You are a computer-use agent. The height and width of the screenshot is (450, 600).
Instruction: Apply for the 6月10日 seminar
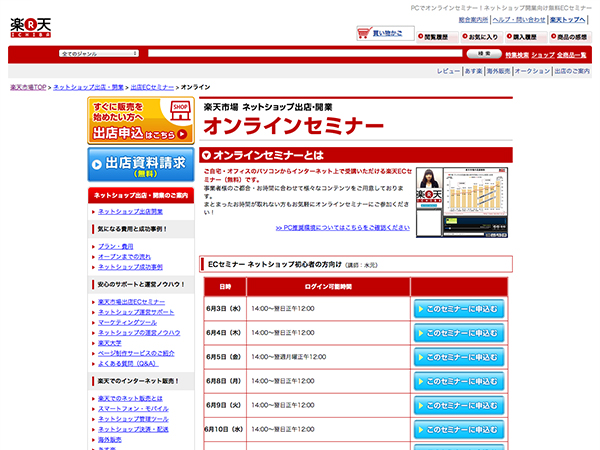tap(459, 430)
